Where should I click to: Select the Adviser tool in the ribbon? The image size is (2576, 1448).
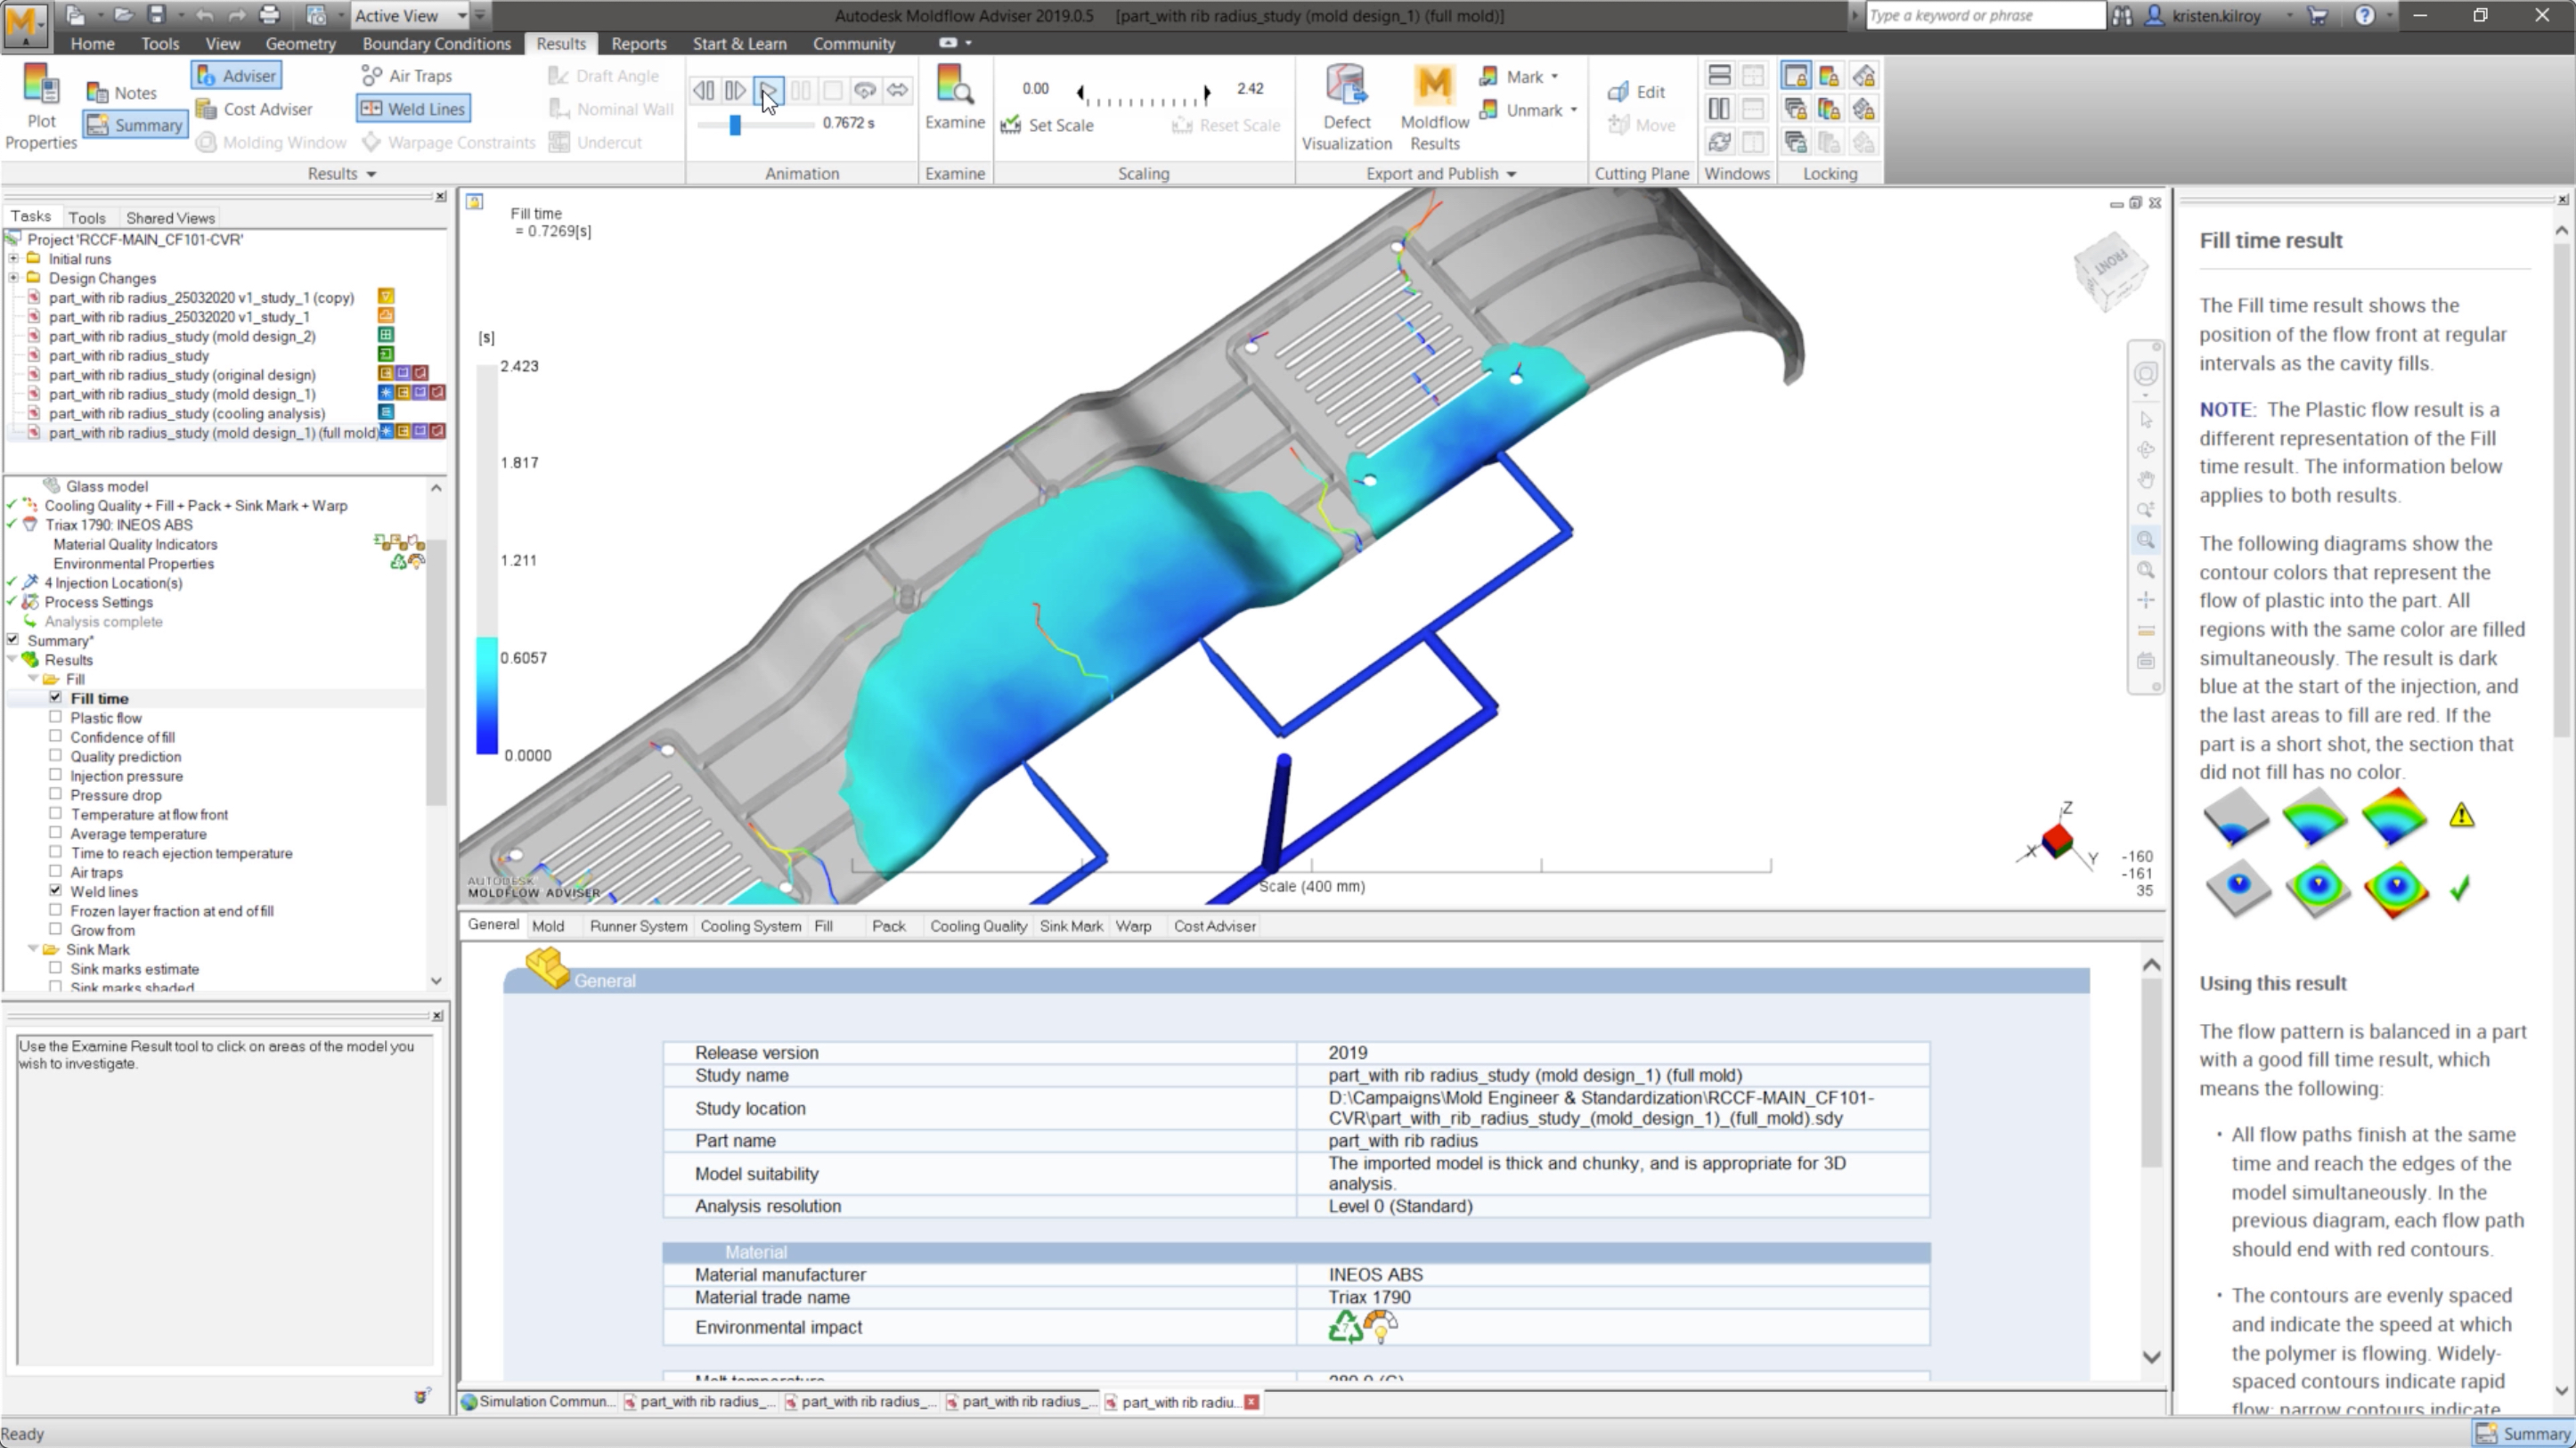(236, 75)
